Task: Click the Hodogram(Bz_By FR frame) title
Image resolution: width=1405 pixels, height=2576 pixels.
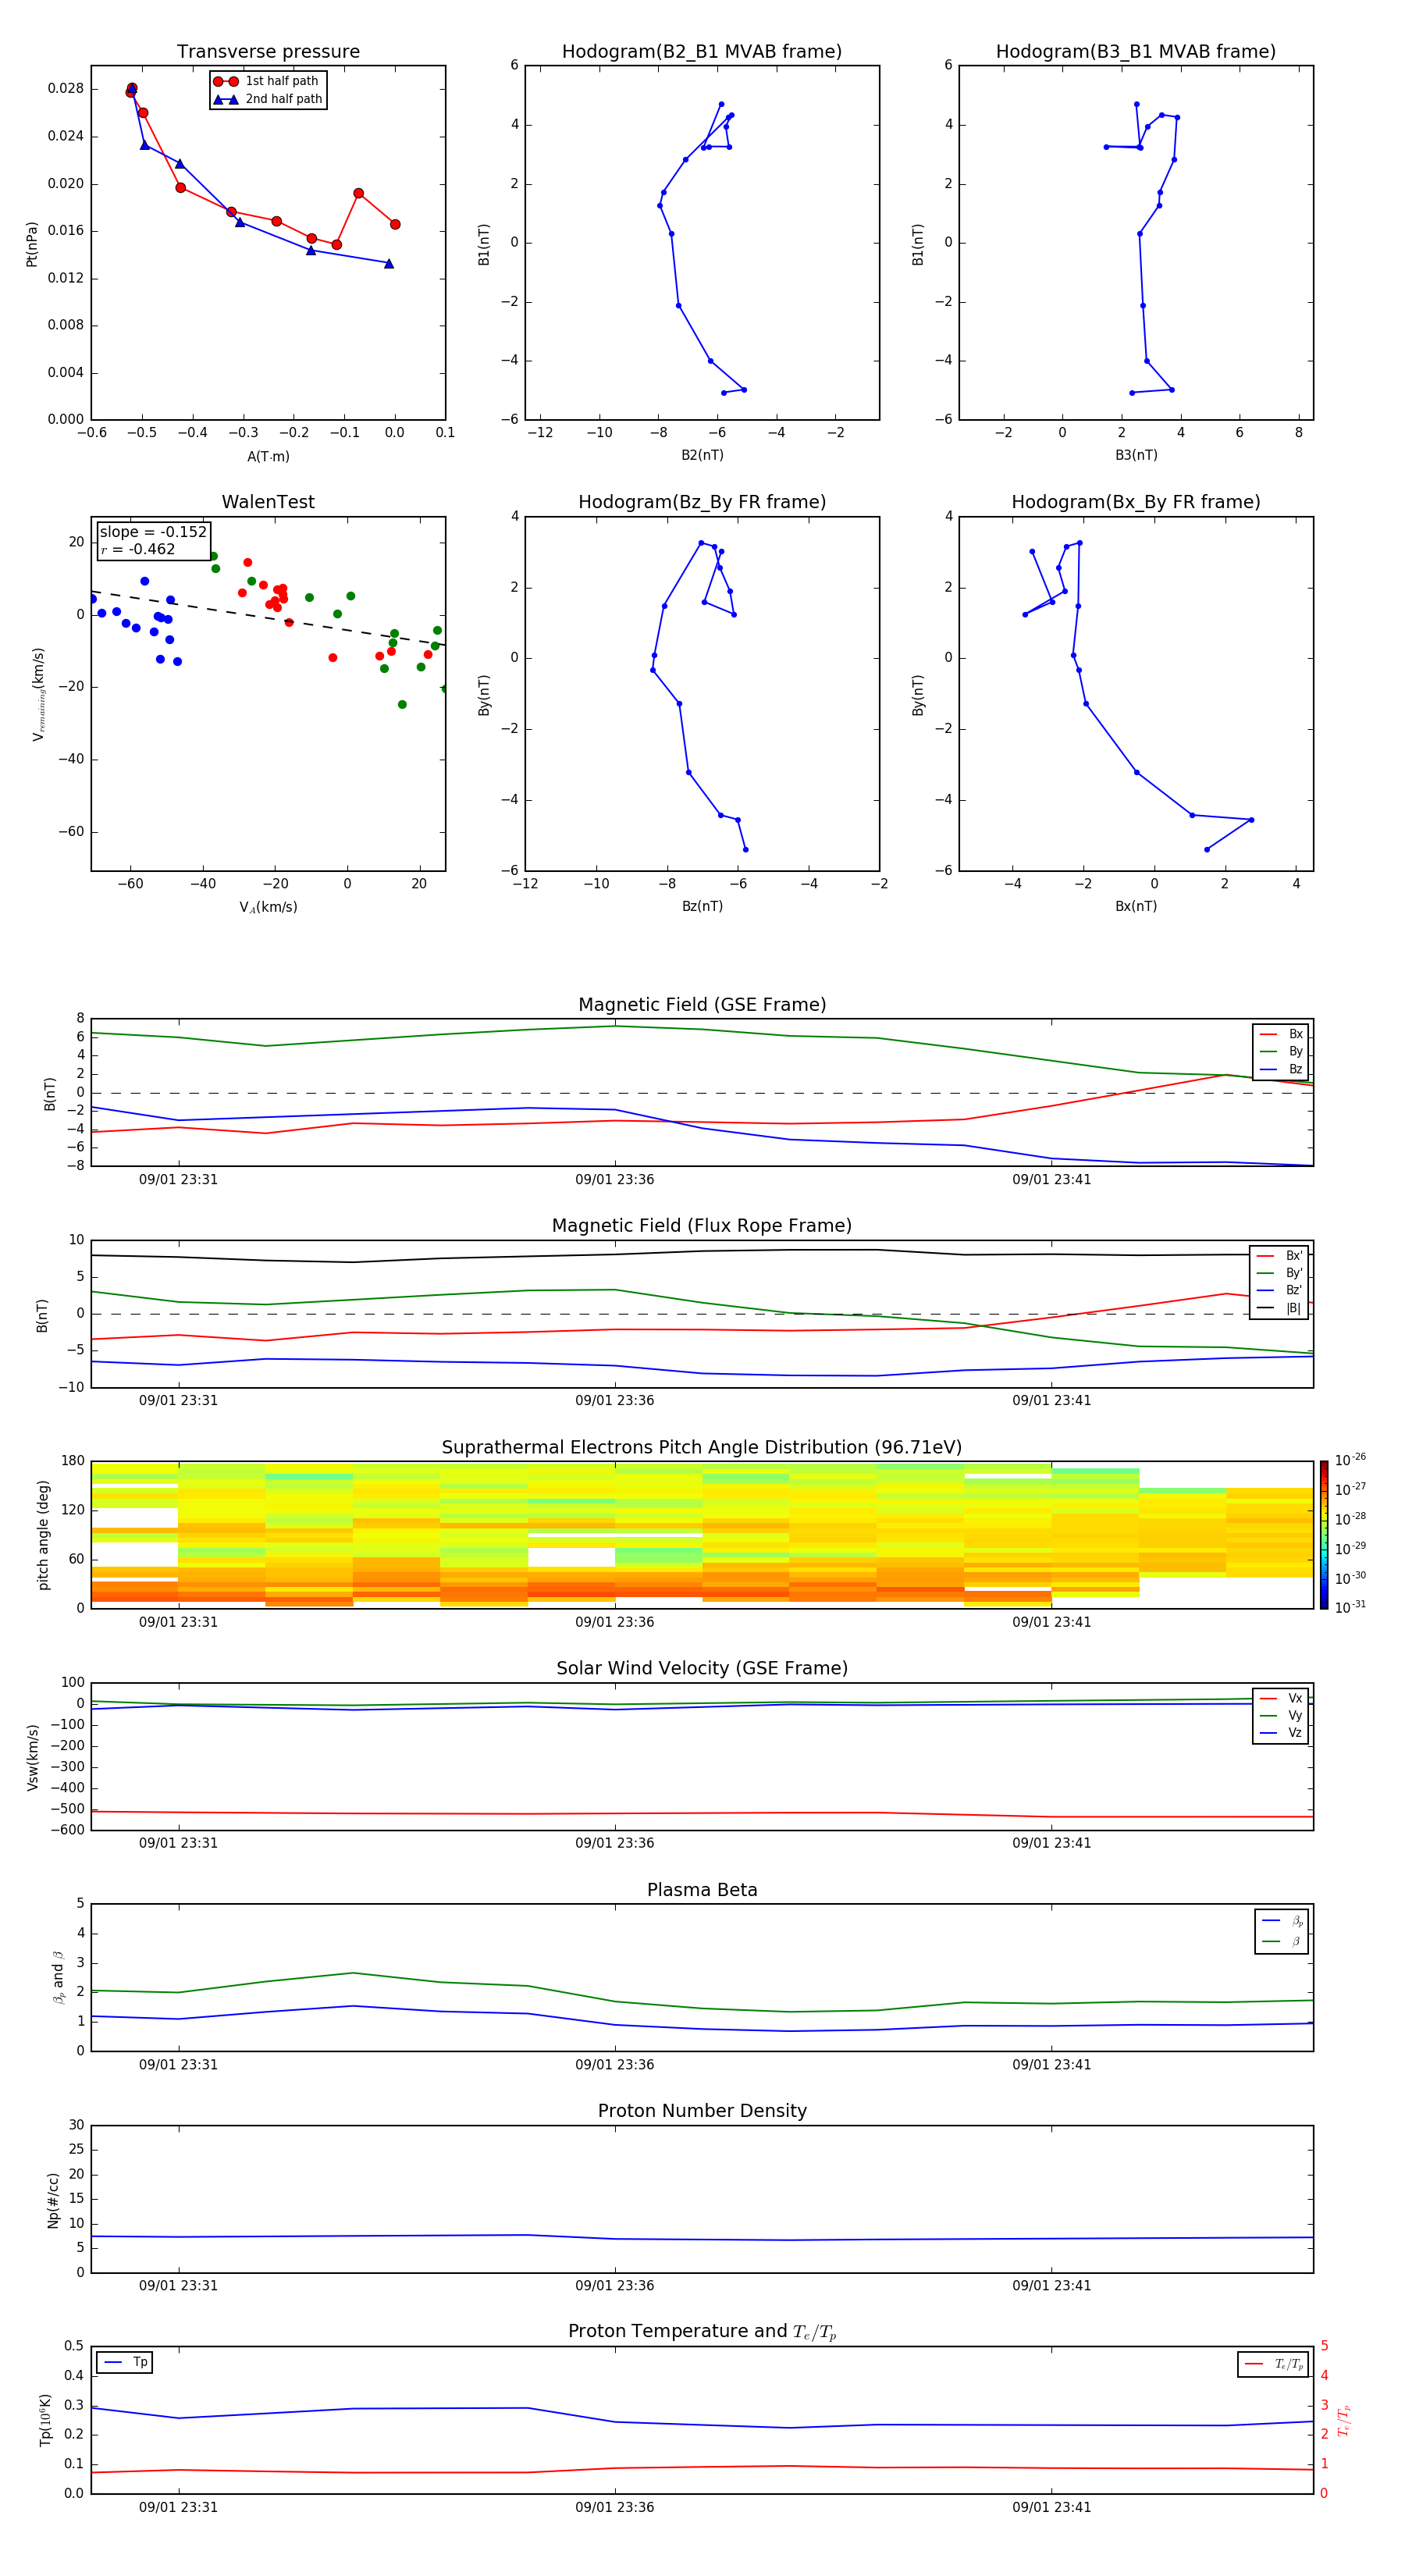Action: tap(702, 502)
